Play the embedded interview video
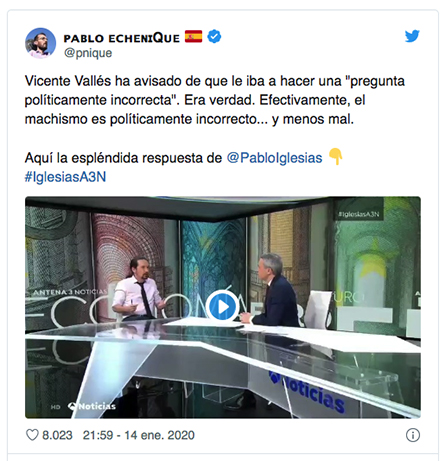 click(222, 307)
